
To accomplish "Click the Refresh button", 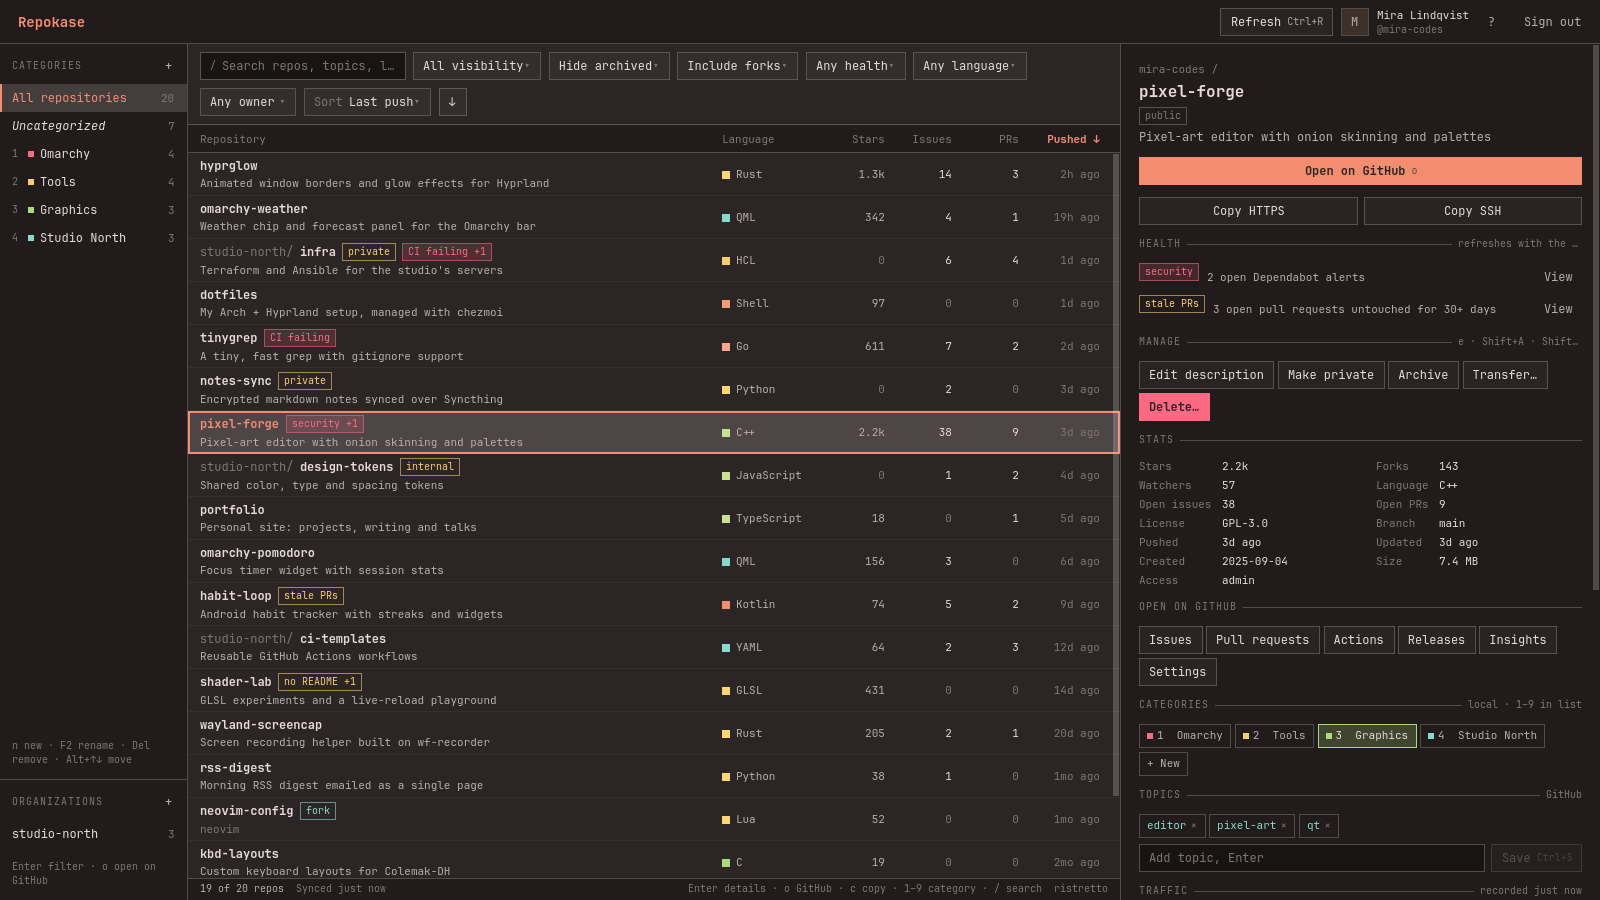I will [x=1276, y=22].
